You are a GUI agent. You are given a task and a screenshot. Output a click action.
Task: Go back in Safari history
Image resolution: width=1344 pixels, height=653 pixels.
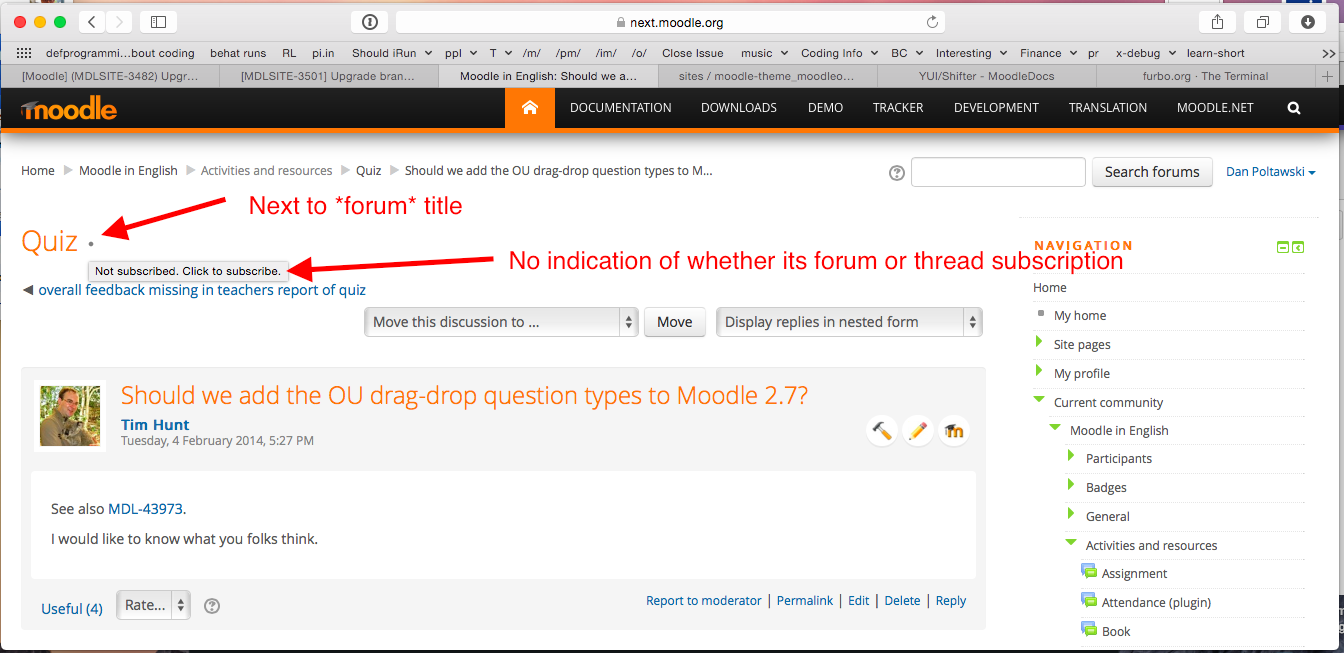[91, 22]
